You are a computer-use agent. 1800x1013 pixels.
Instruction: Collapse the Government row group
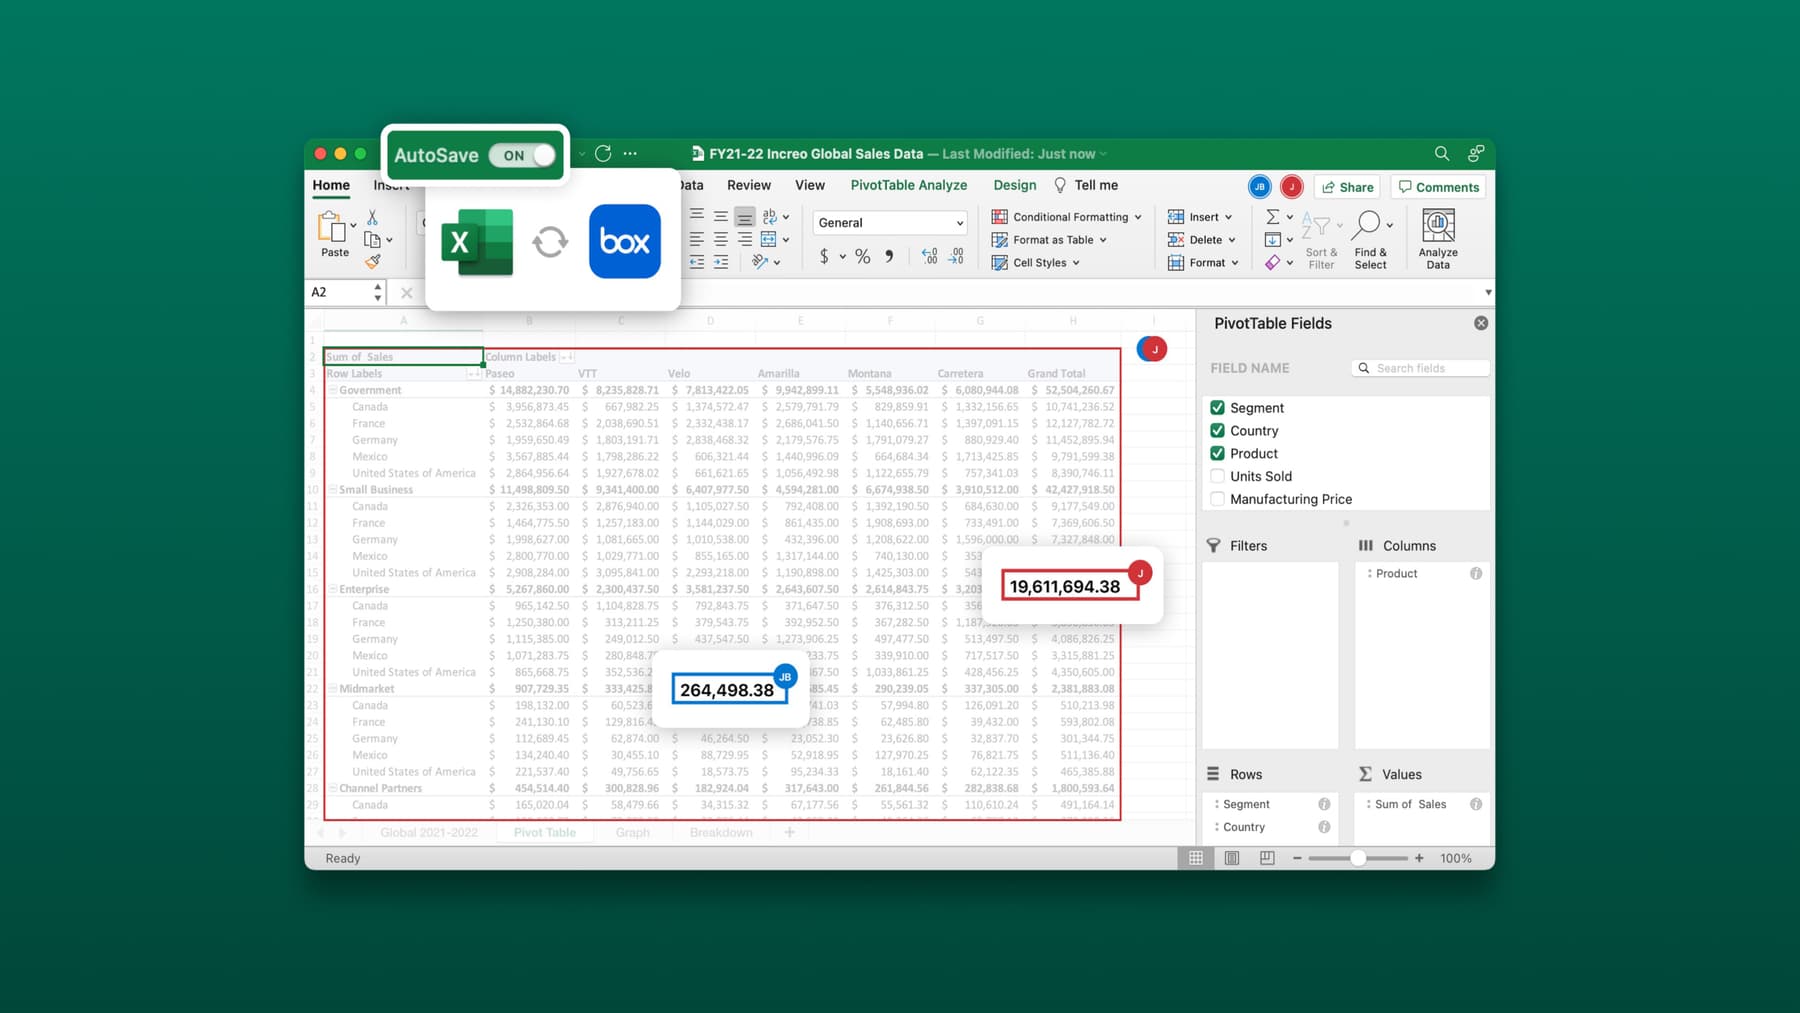(x=333, y=390)
